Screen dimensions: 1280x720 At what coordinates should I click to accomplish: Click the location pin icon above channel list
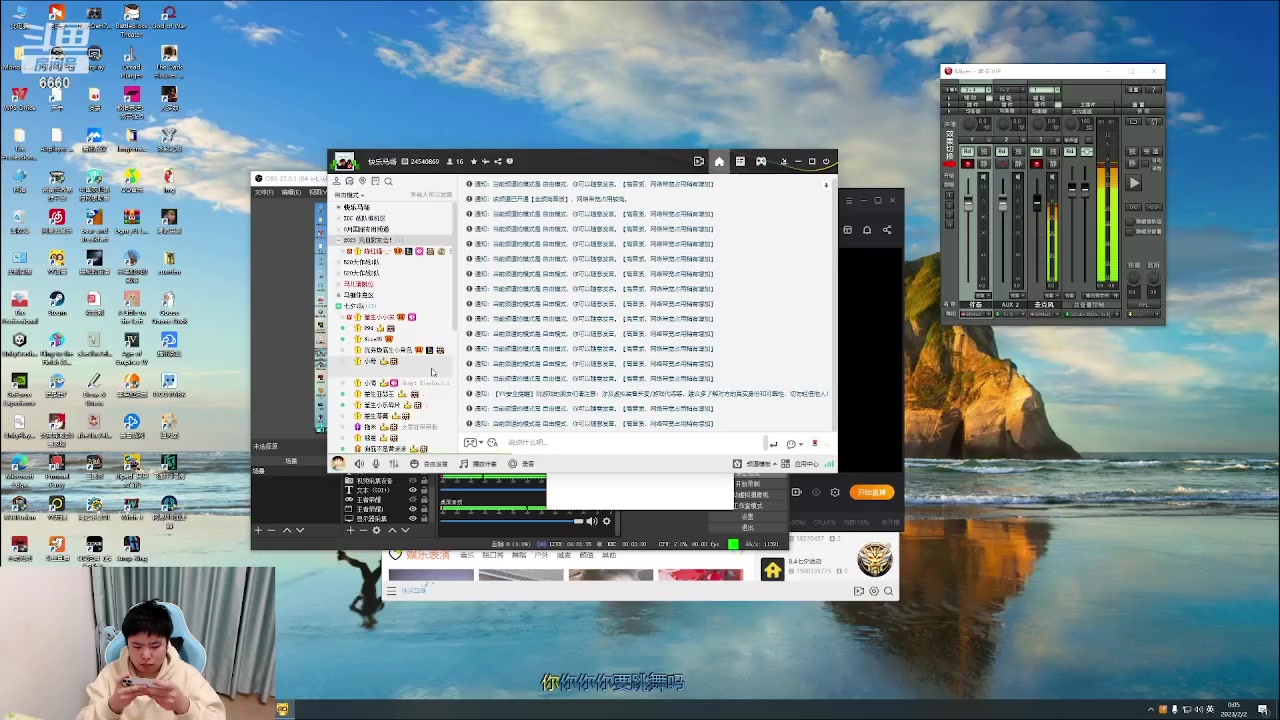click(362, 181)
